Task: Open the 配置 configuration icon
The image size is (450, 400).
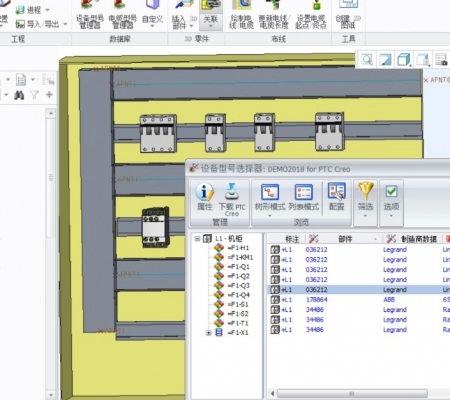Action: [336, 197]
